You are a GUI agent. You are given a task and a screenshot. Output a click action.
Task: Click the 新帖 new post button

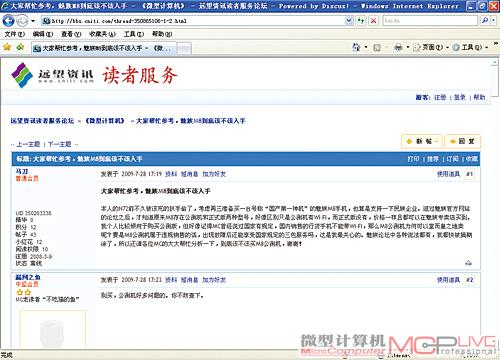[x=422, y=141]
